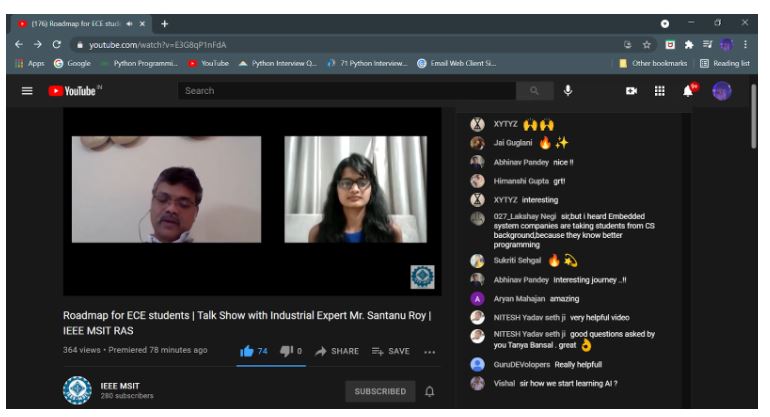Toggle the channel notification bell beside Subscribed
770x417 pixels.
430,391
